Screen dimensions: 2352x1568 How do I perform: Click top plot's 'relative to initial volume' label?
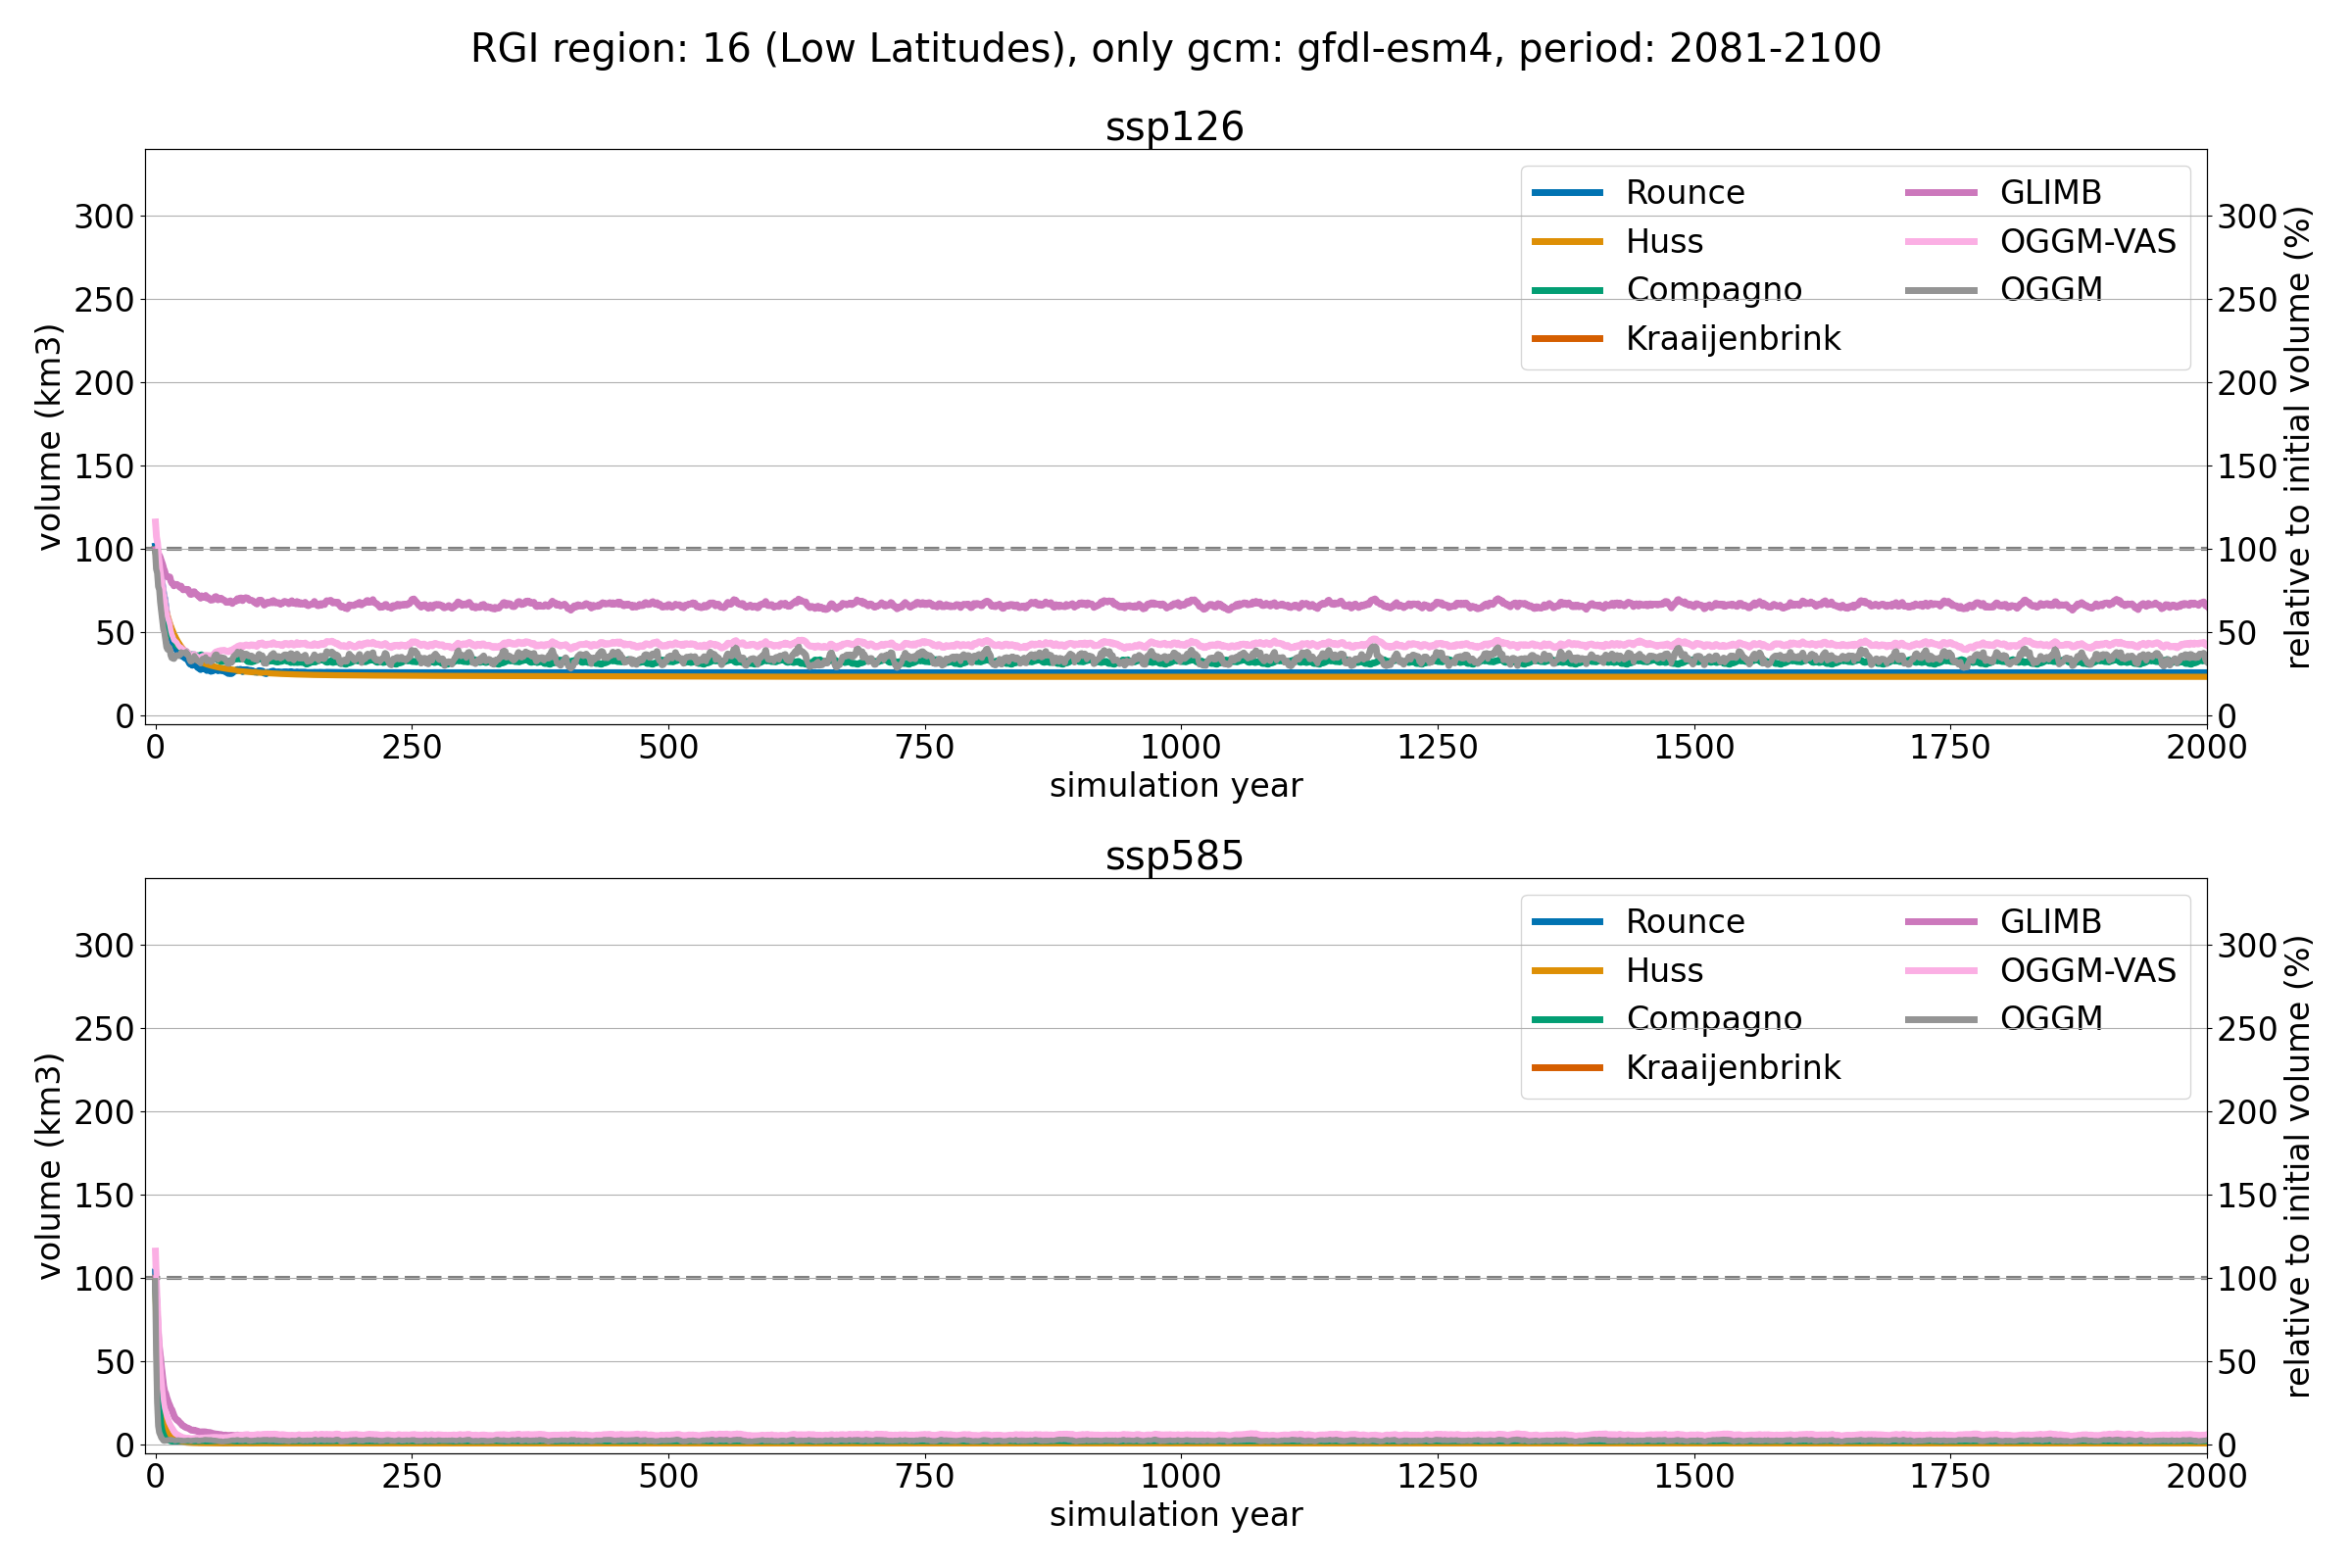2299,437
